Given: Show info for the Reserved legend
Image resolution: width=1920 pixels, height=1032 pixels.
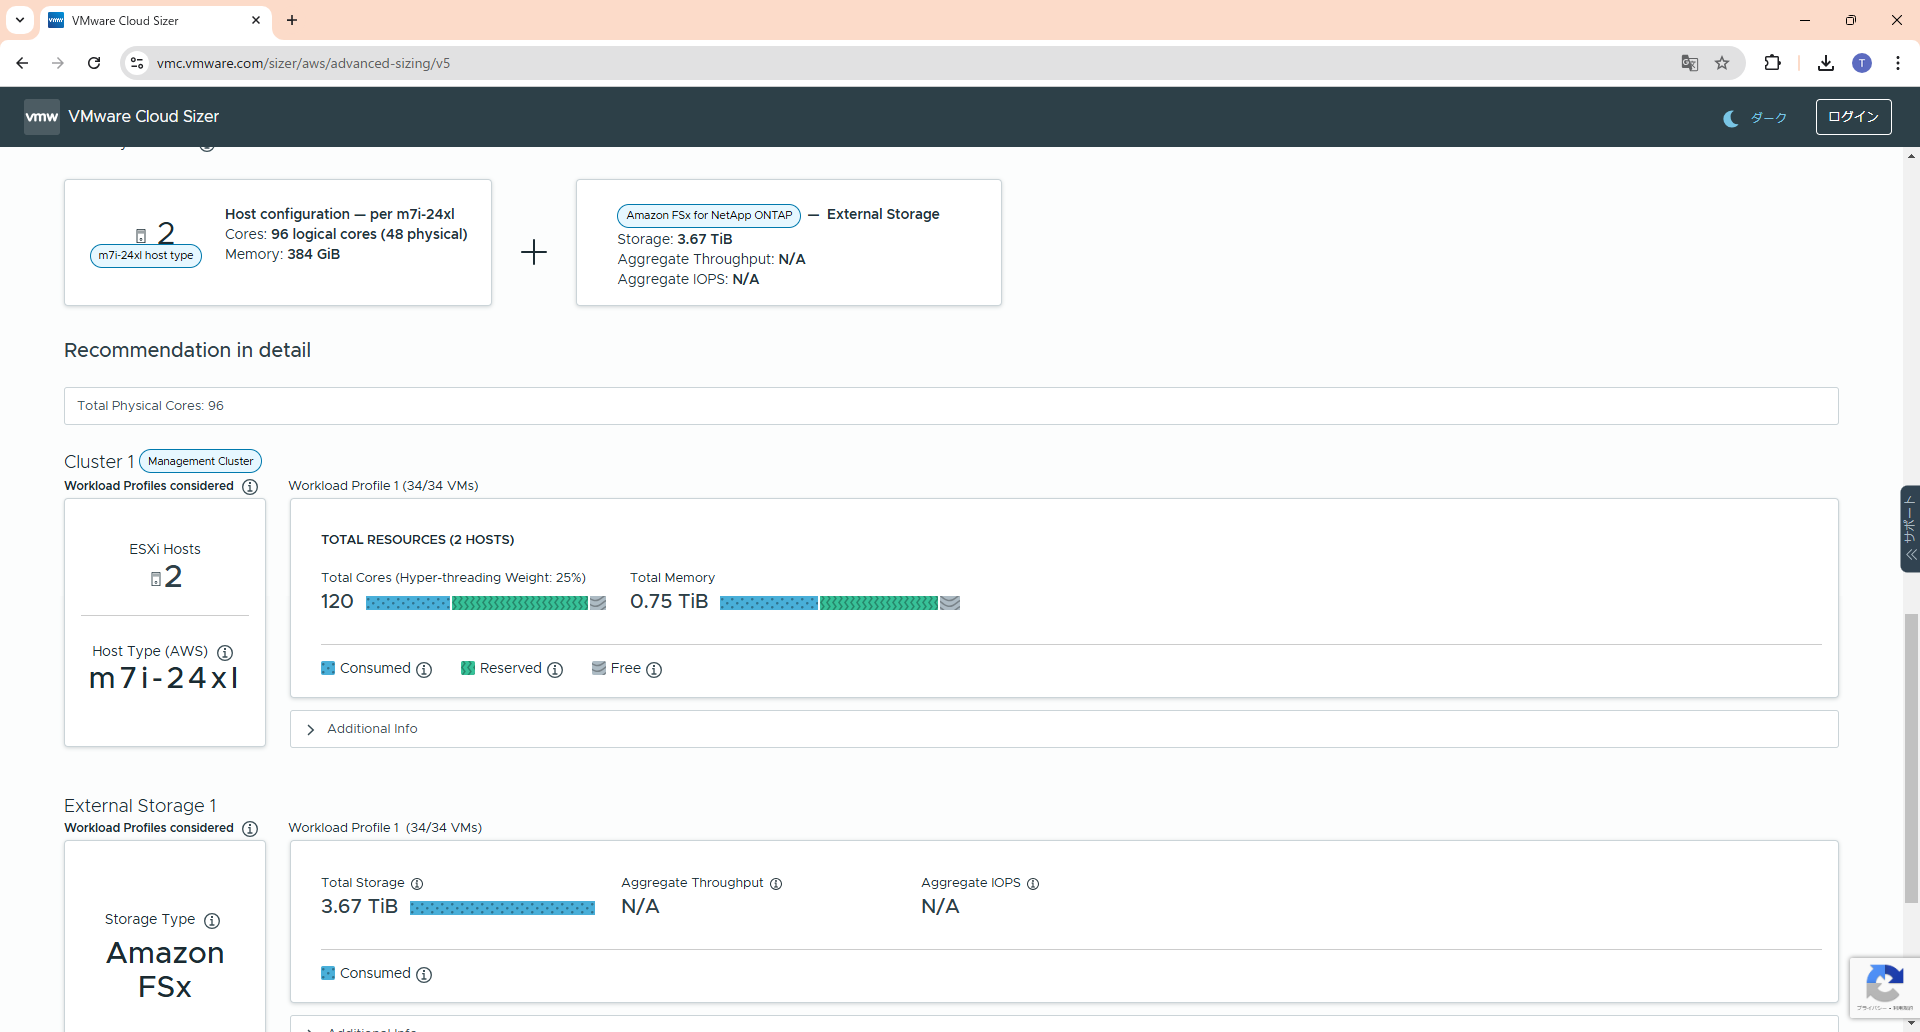Looking at the screenshot, I should [x=555, y=669].
